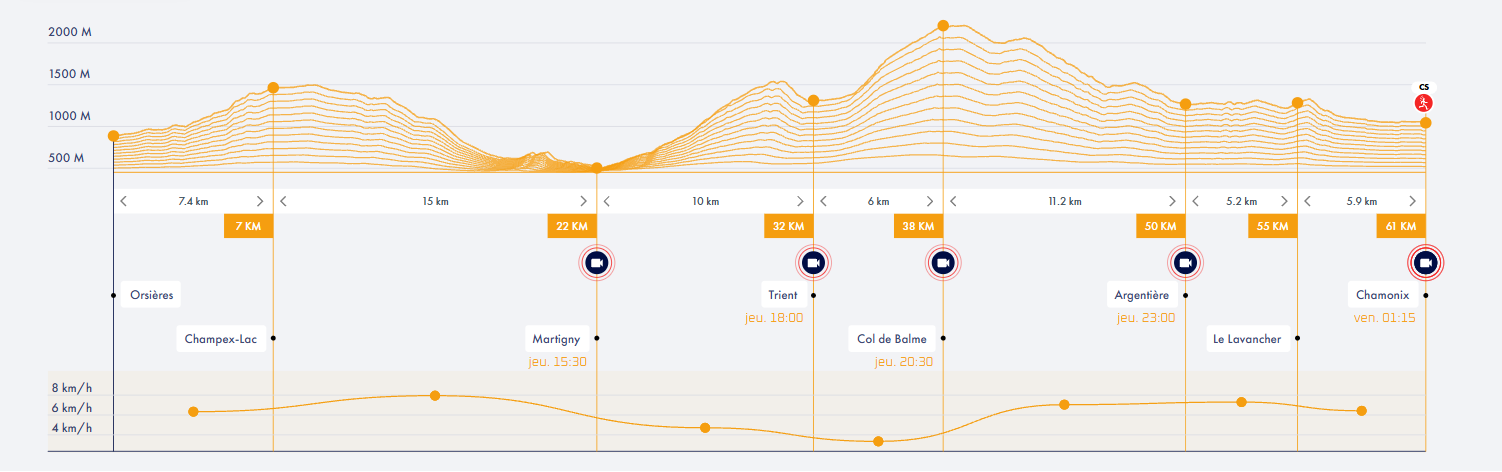Click the Orsières start label
Screen dimensions: 1502x472
(x=151, y=295)
